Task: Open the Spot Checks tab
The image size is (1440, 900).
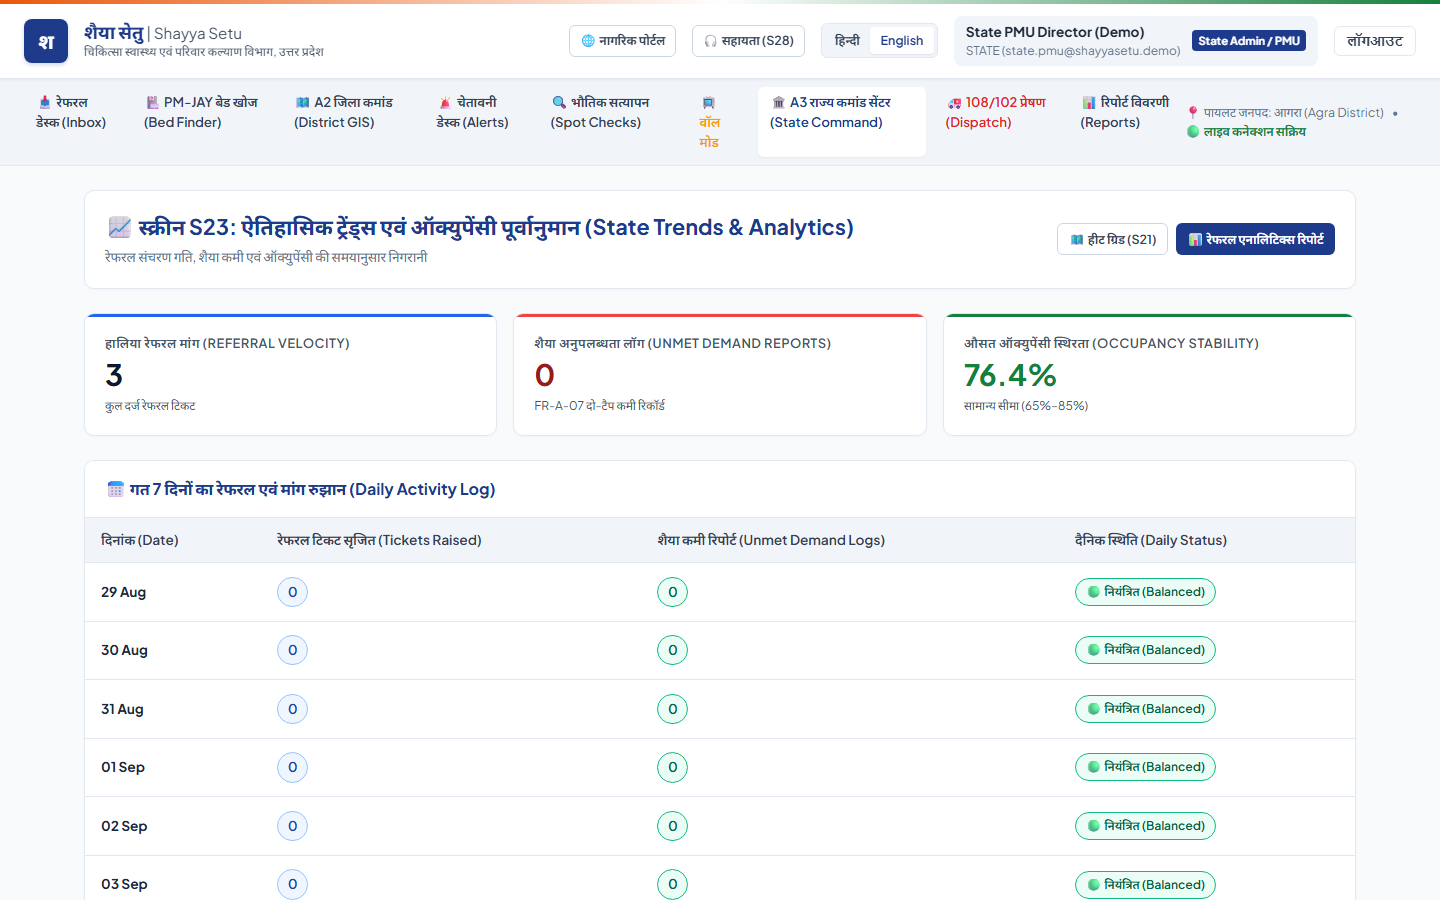Action: pos(600,112)
